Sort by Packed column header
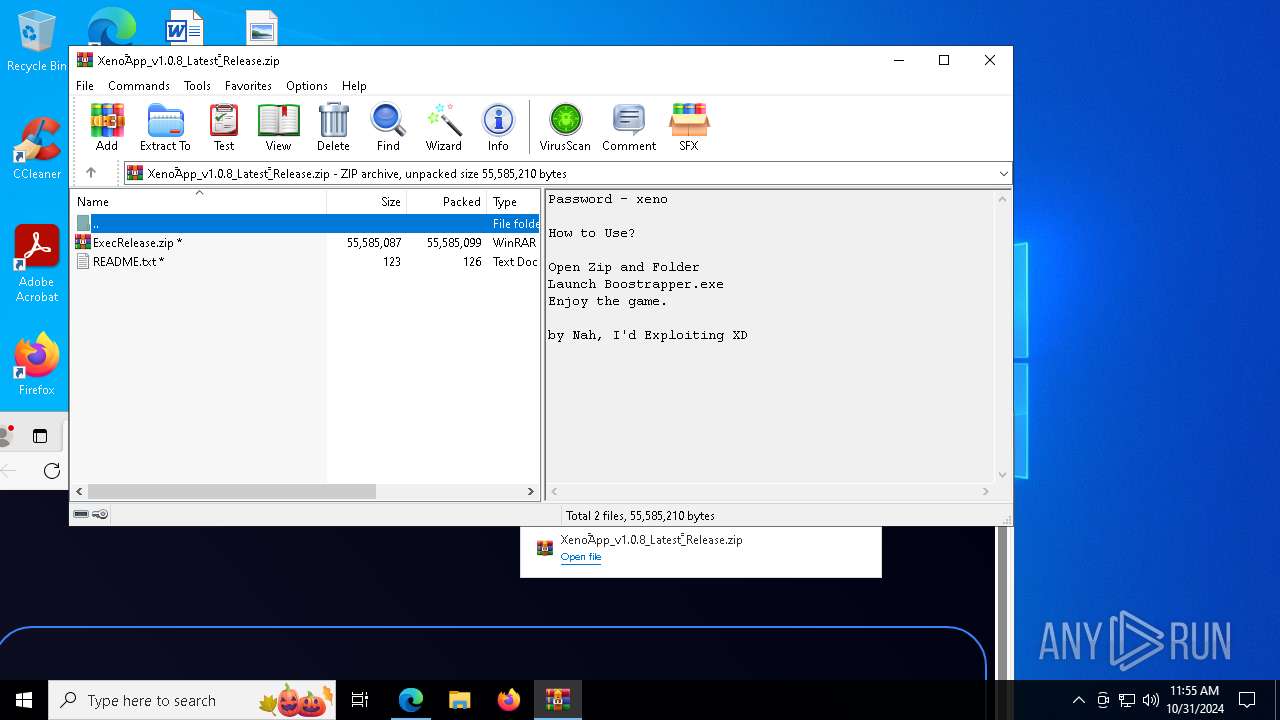This screenshot has width=1280, height=720. click(x=446, y=201)
